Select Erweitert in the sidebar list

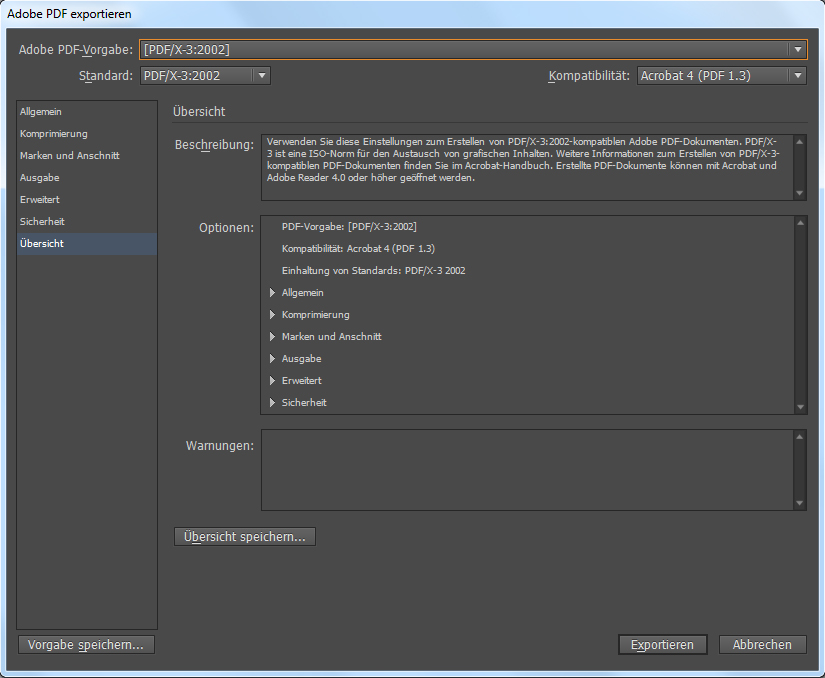tap(40, 200)
